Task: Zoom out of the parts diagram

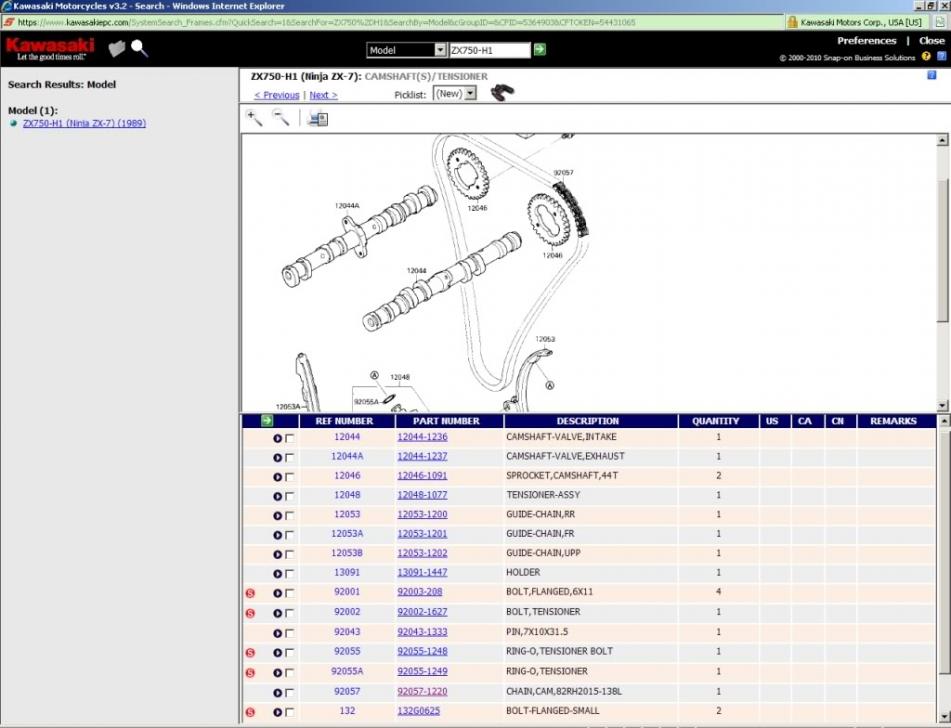Action: (281, 118)
